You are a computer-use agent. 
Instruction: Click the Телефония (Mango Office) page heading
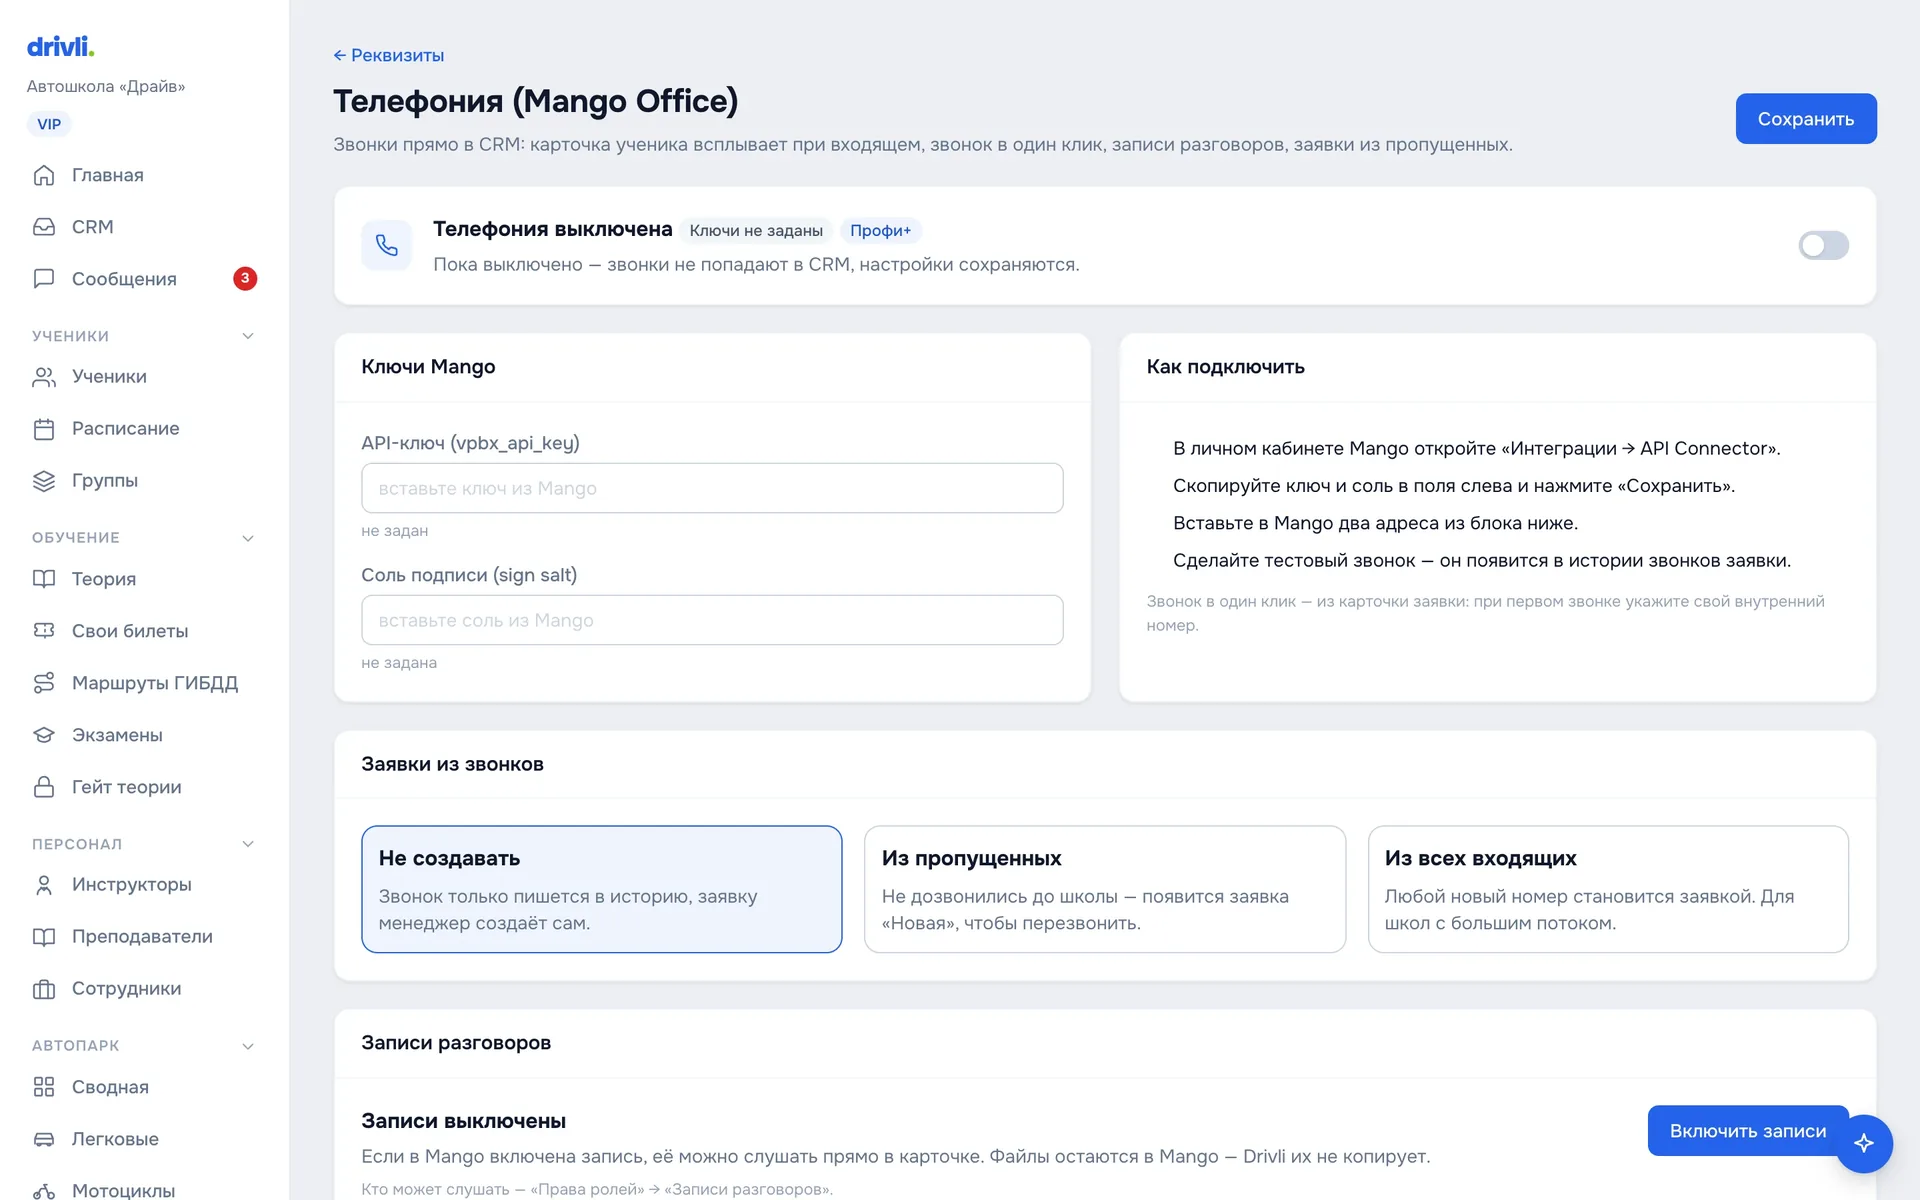[x=535, y=101]
